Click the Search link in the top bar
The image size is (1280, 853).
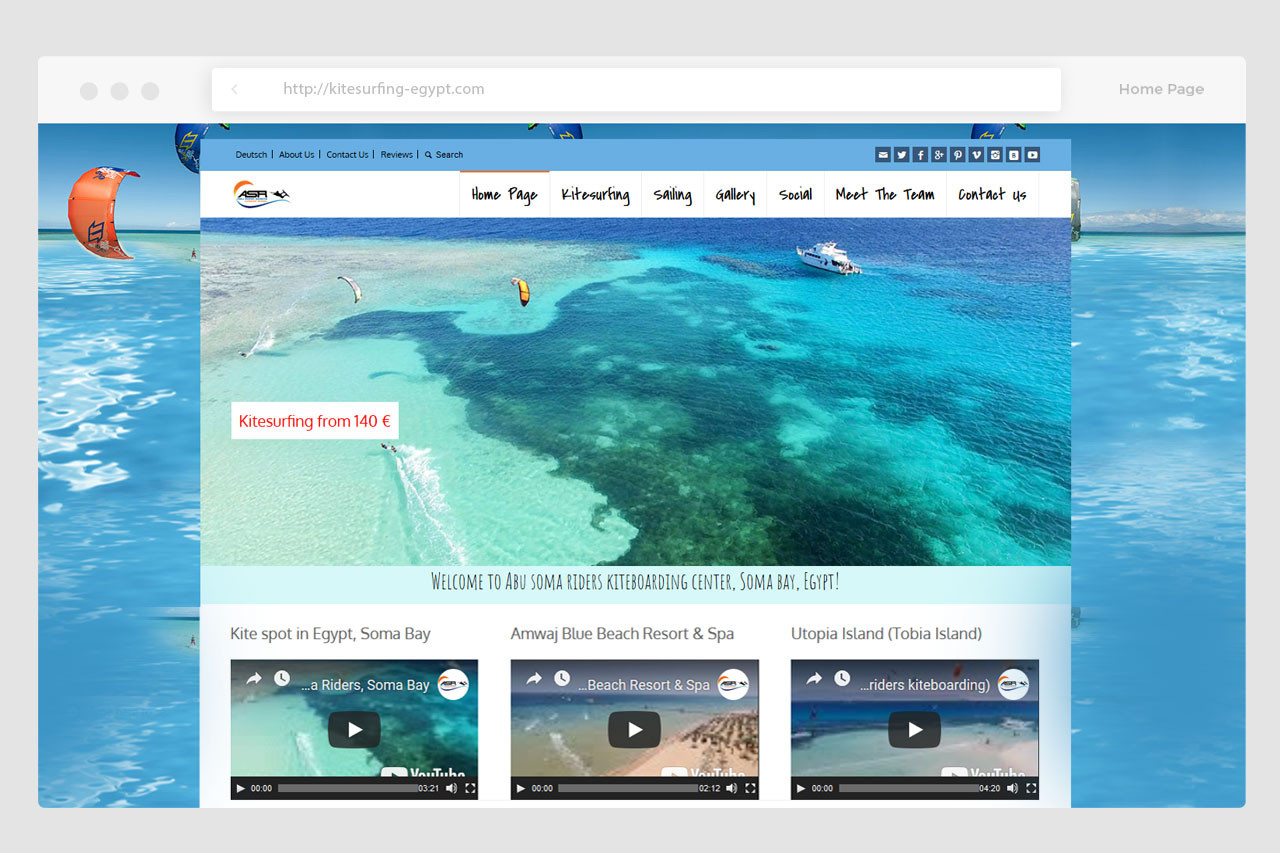pyautogui.click(x=444, y=155)
